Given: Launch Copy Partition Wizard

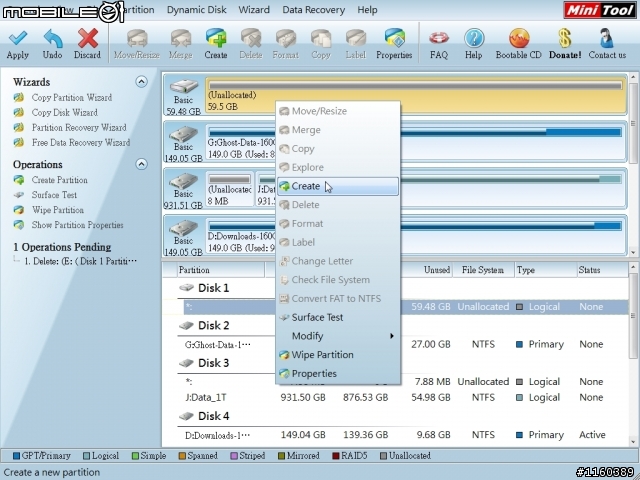Looking at the screenshot, I should pos(72,98).
